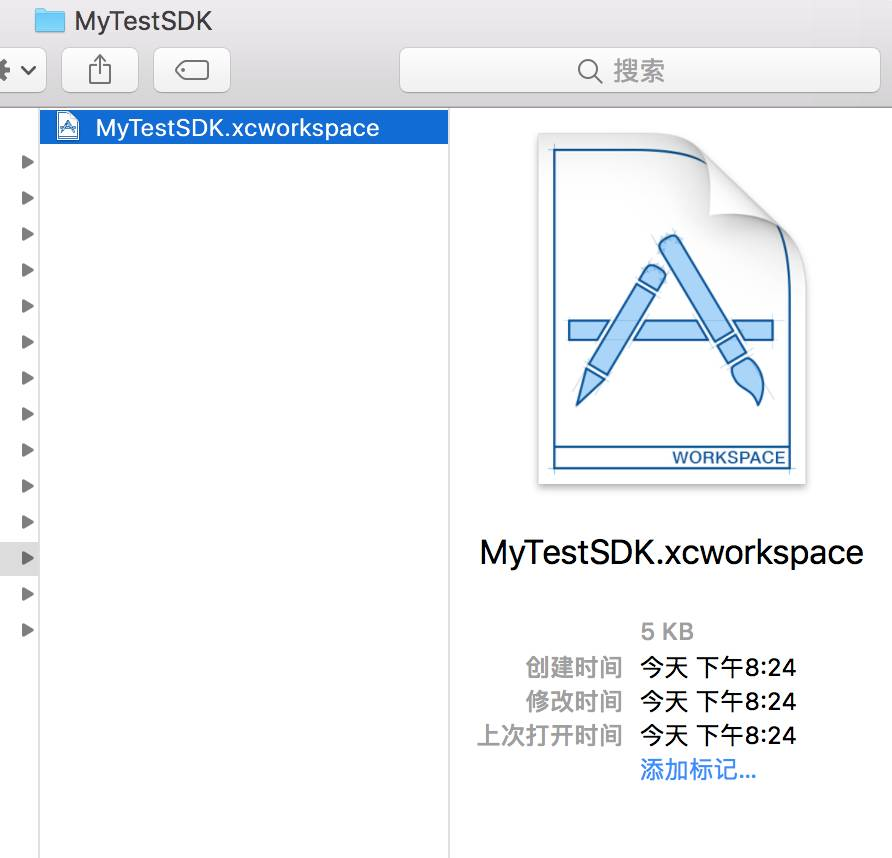
Task: Click the blue folder icon beside MyTestSDK title
Action: pyautogui.click(x=49, y=20)
